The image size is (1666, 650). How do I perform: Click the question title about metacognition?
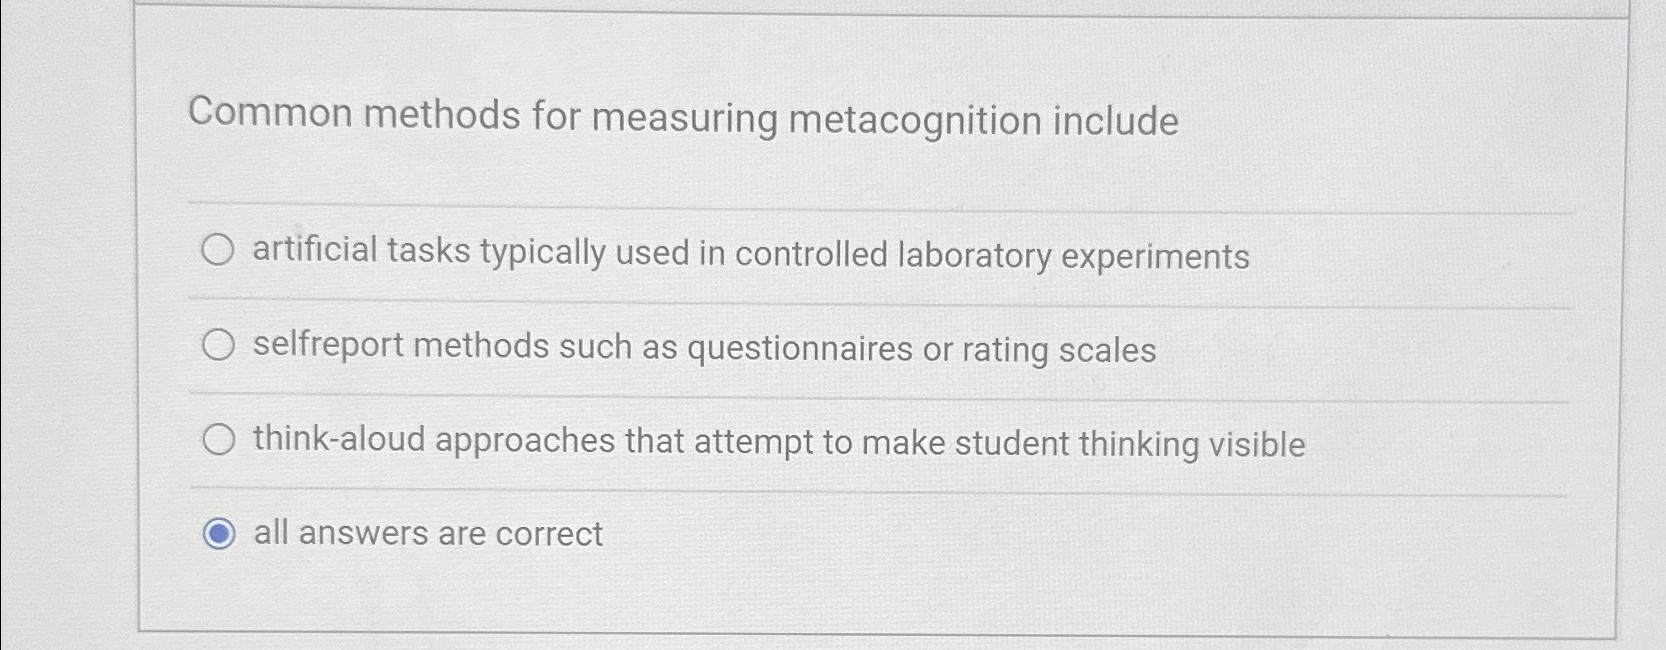click(685, 118)
